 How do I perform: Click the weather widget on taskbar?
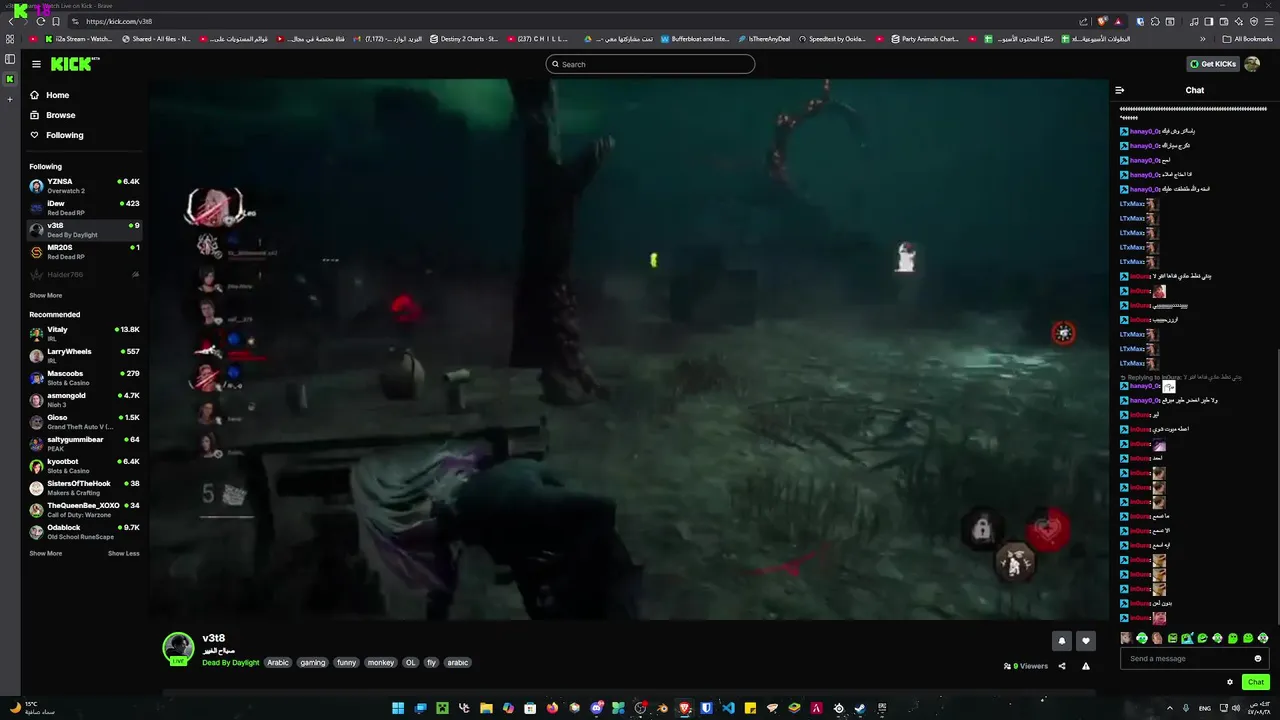pos(32,708)
